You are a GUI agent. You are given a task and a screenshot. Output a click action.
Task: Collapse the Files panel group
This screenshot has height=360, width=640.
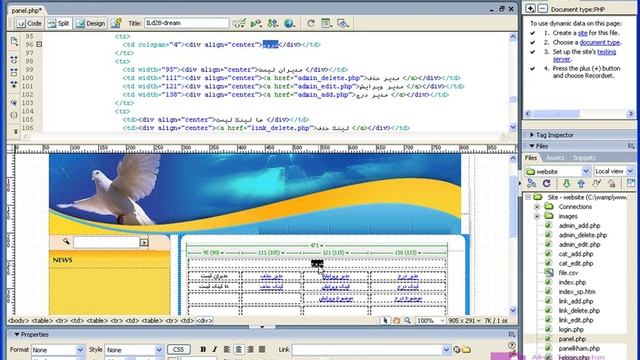[532, 146]
